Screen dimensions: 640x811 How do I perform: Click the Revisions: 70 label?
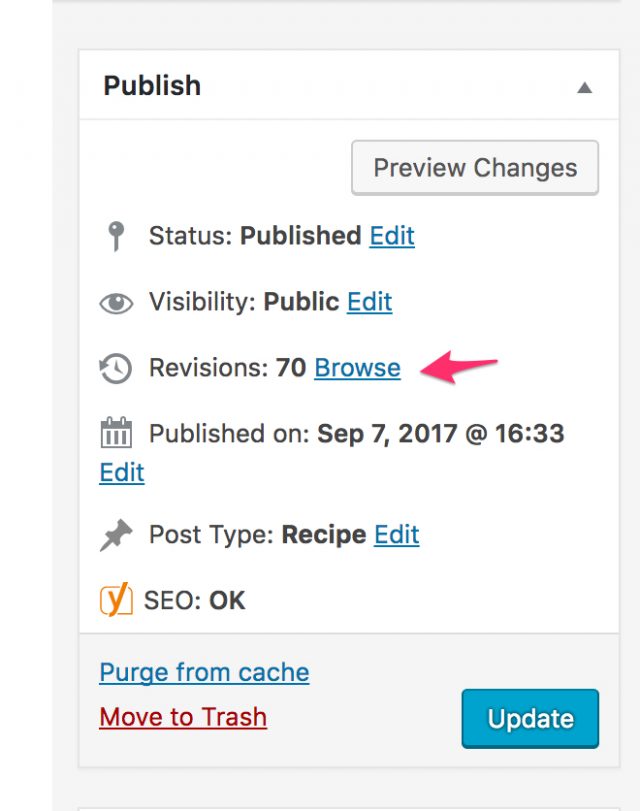pyautogui.click(x=227, y=368)
